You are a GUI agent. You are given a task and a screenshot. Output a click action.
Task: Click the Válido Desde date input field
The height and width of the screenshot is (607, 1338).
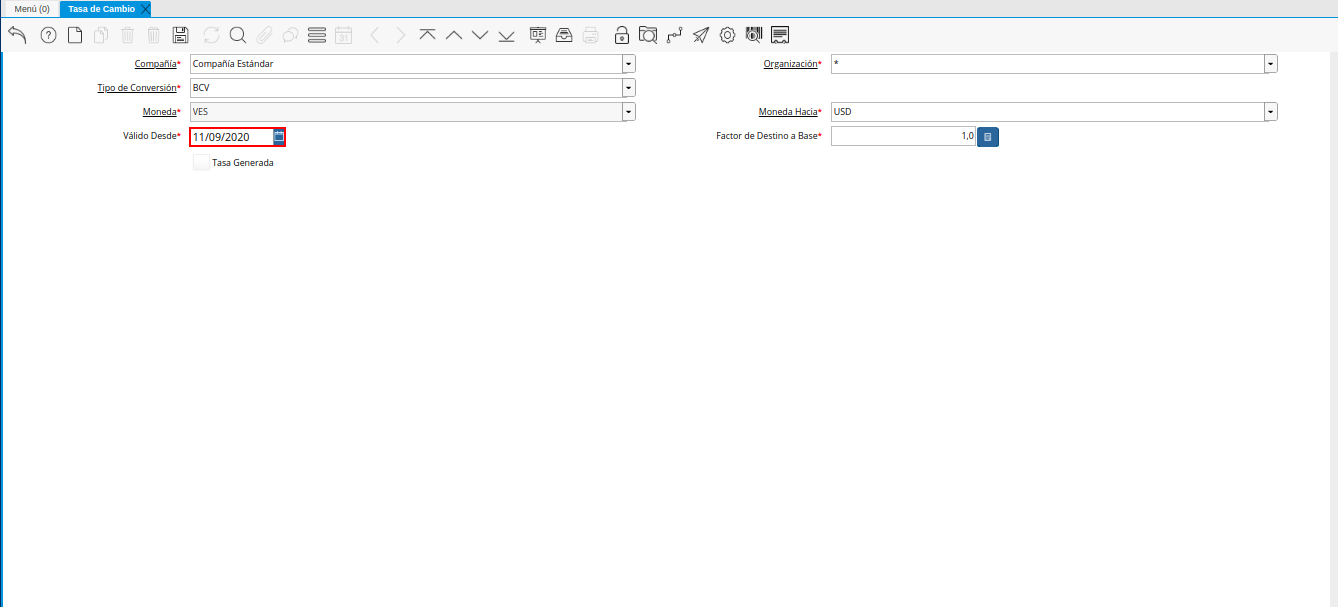tap(231, 137)
